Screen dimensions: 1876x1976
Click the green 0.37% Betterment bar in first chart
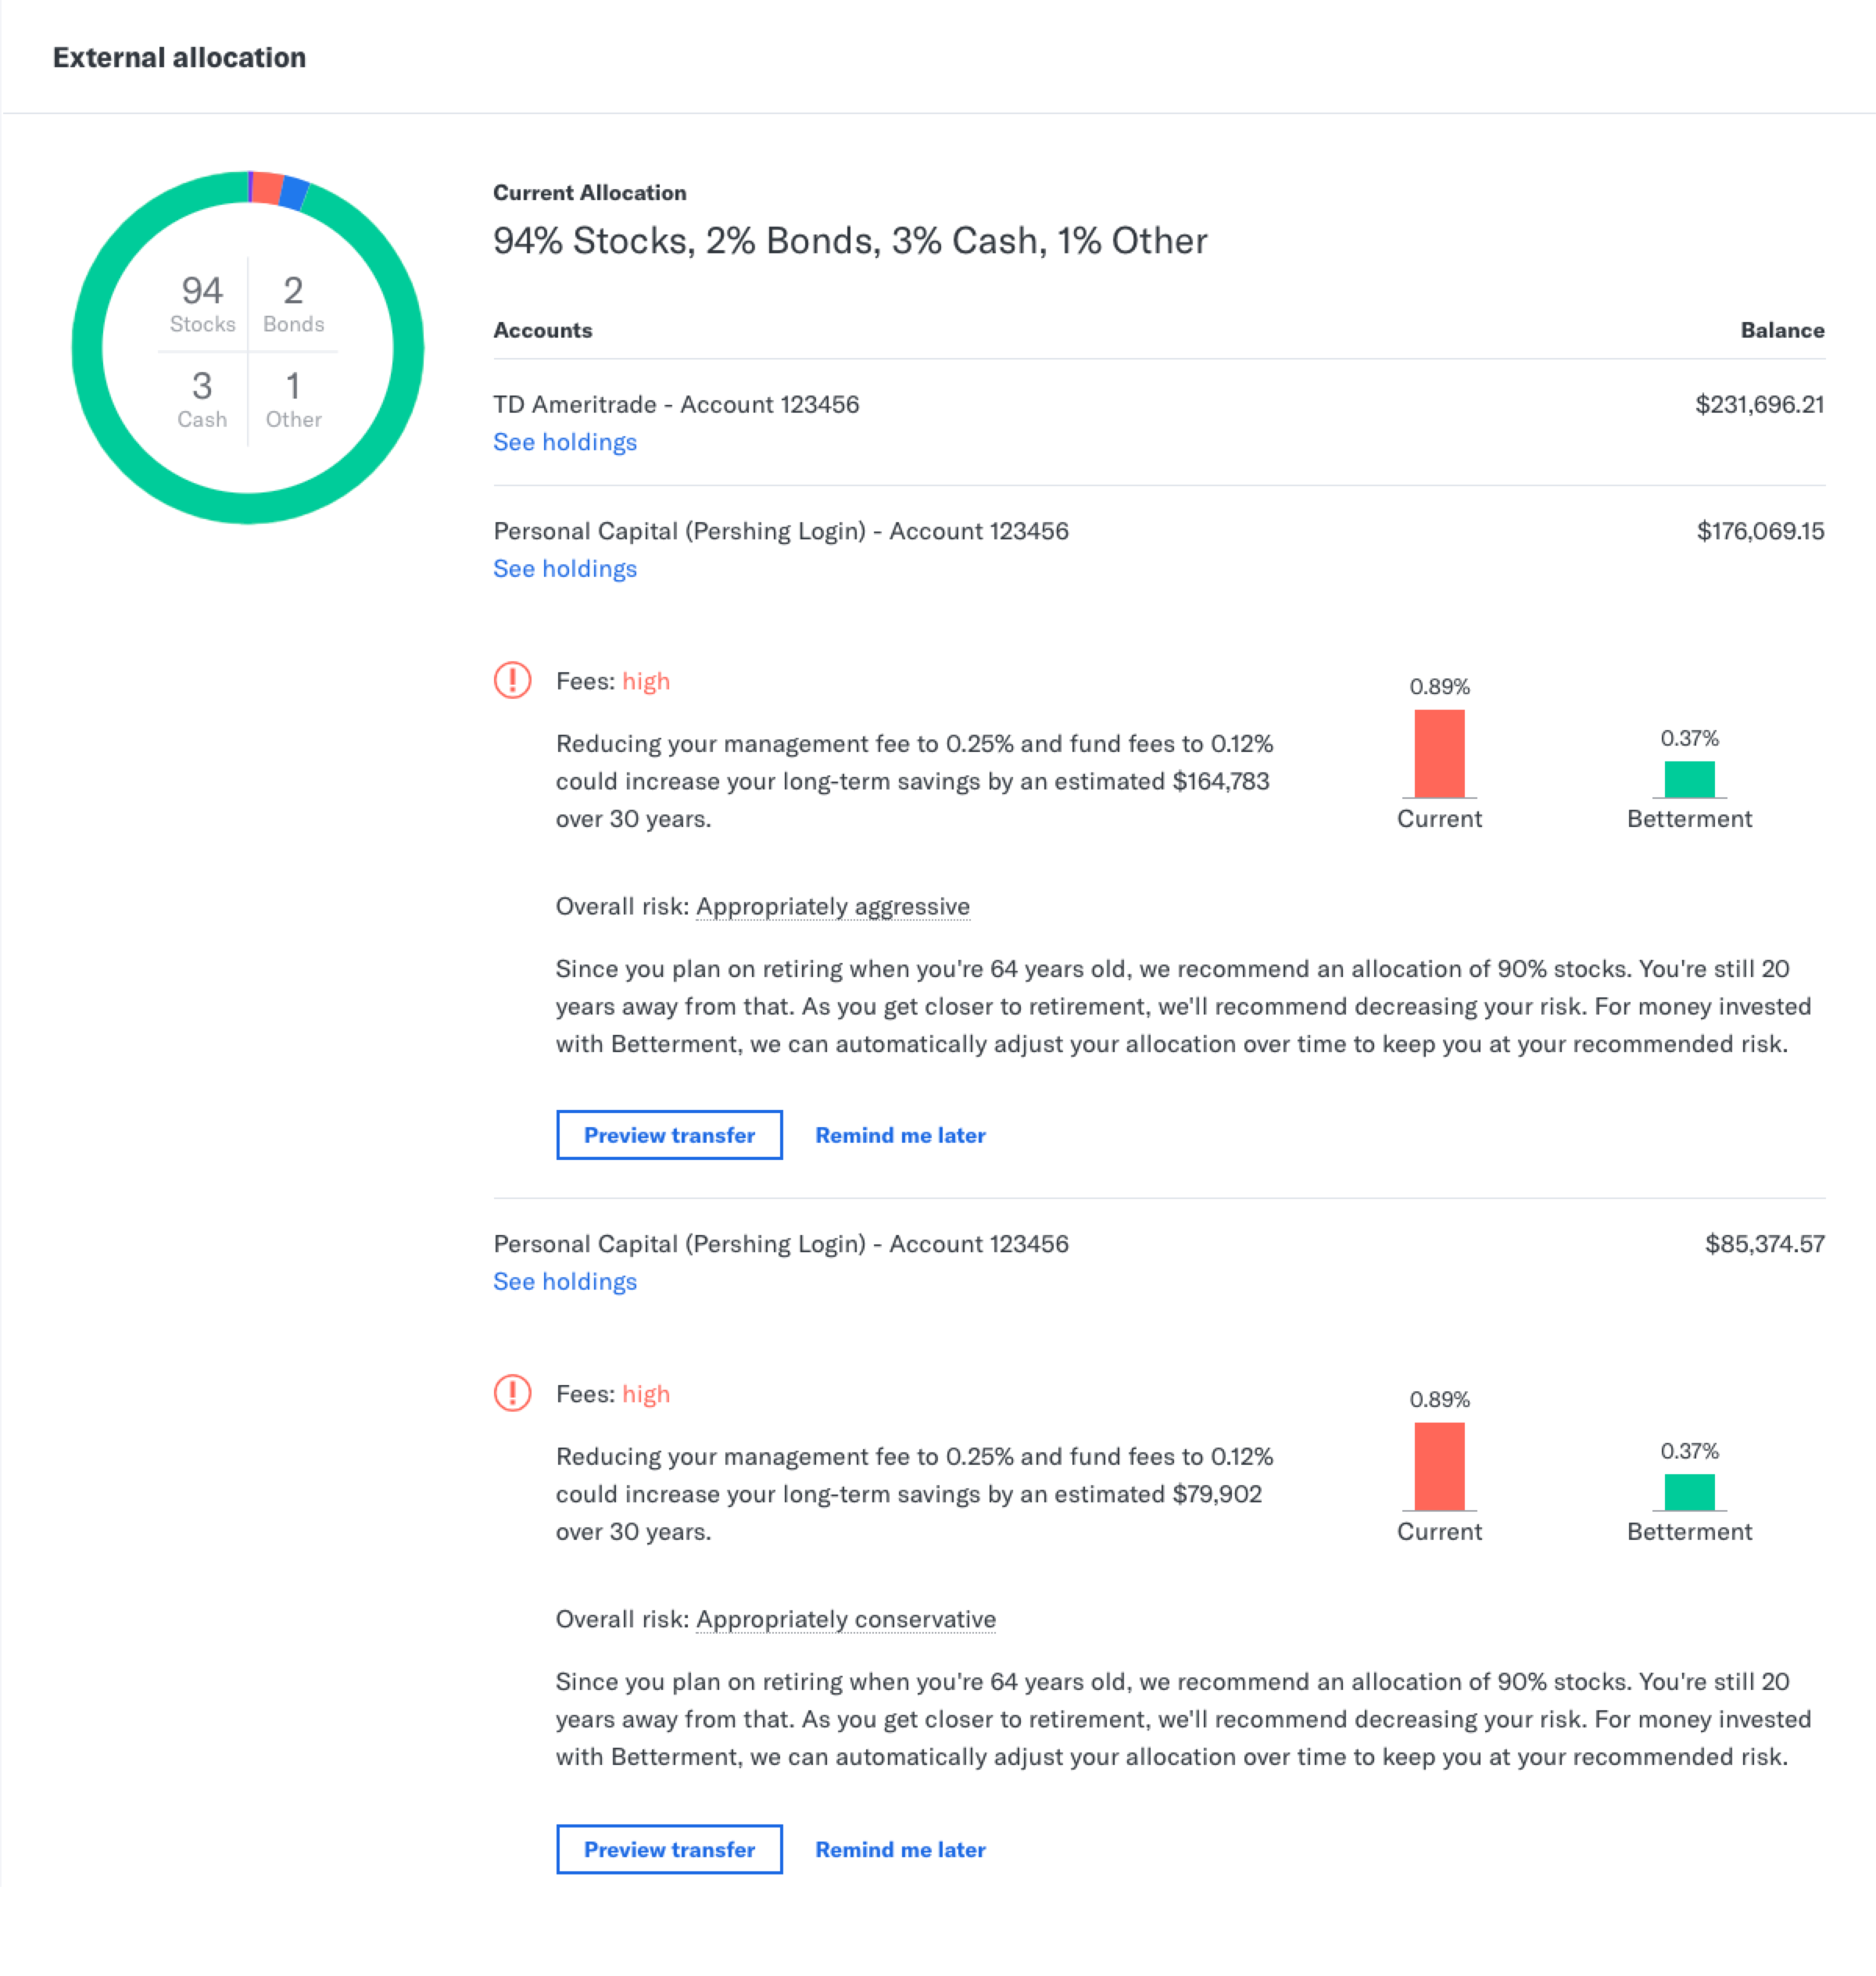click(x=1689, y=779)
